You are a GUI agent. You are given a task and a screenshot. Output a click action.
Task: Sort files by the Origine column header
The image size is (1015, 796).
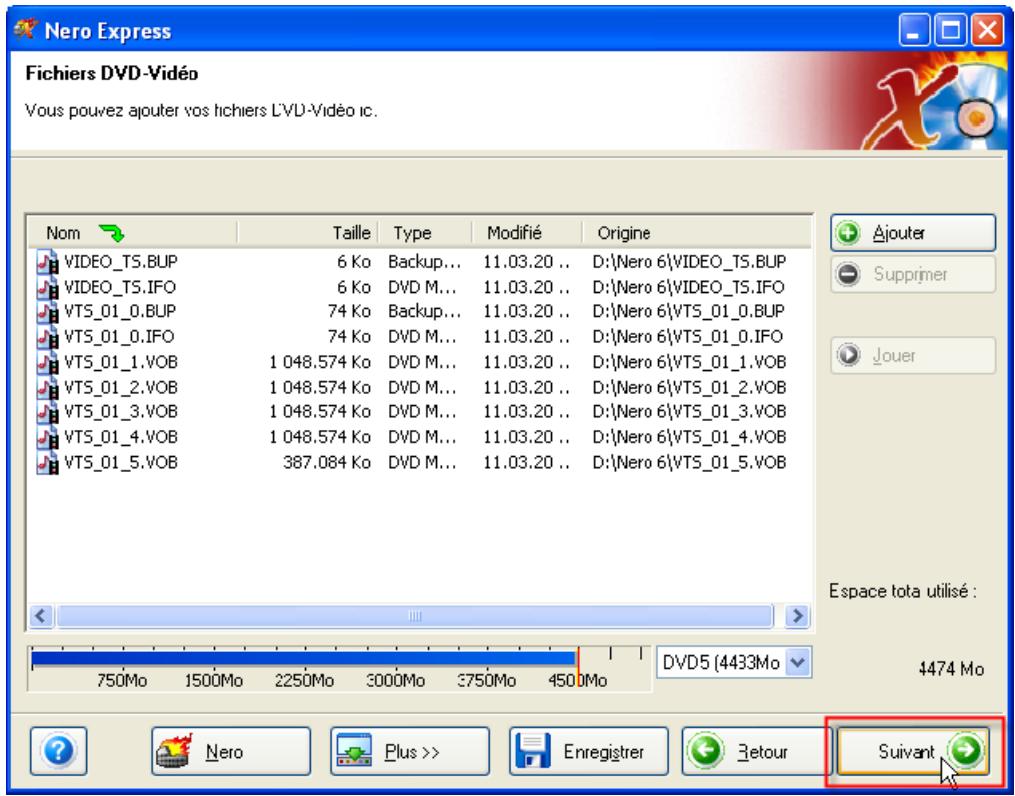pyautogui.click(x=696, y=233)
